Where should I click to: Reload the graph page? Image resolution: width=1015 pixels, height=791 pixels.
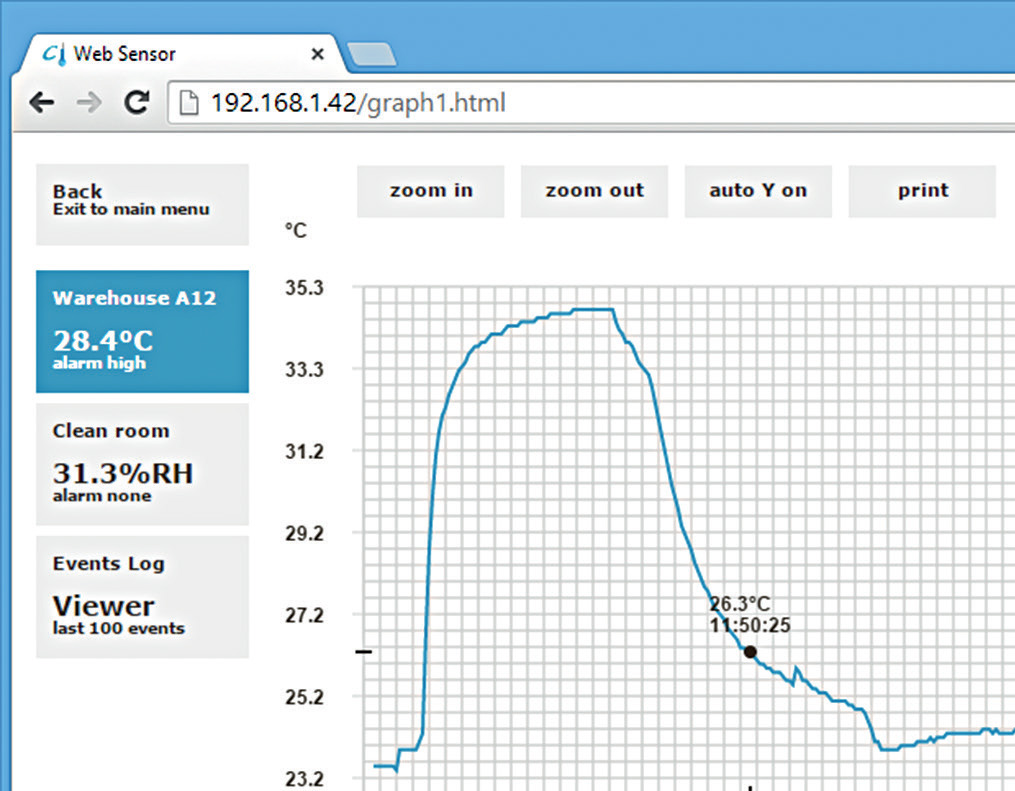click(136, 102)
